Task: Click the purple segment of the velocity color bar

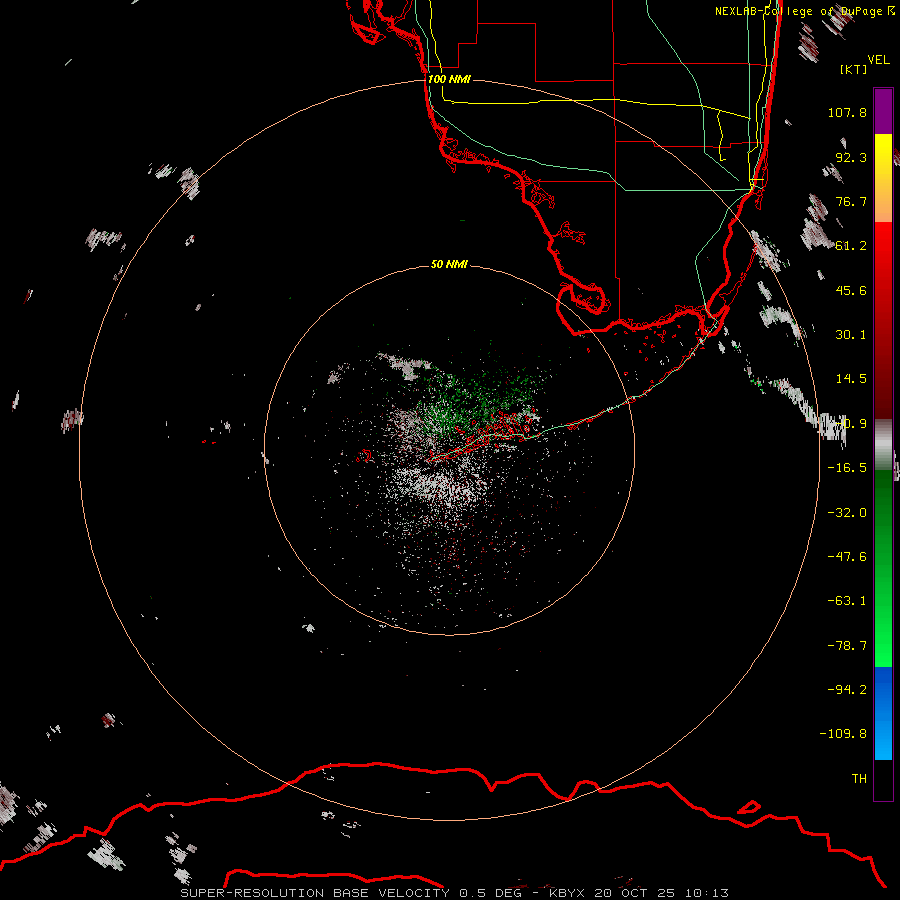Action: 883,111
